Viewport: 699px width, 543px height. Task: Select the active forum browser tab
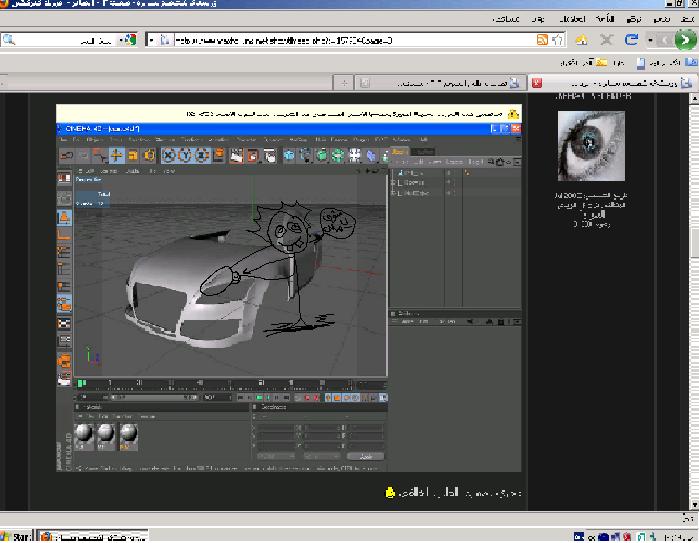(x=615, y=83)
